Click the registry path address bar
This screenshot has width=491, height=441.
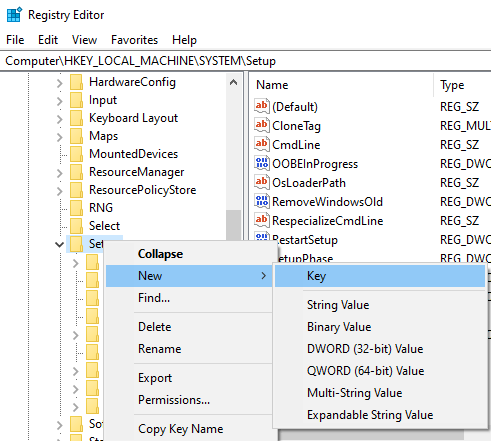[245, 61]
